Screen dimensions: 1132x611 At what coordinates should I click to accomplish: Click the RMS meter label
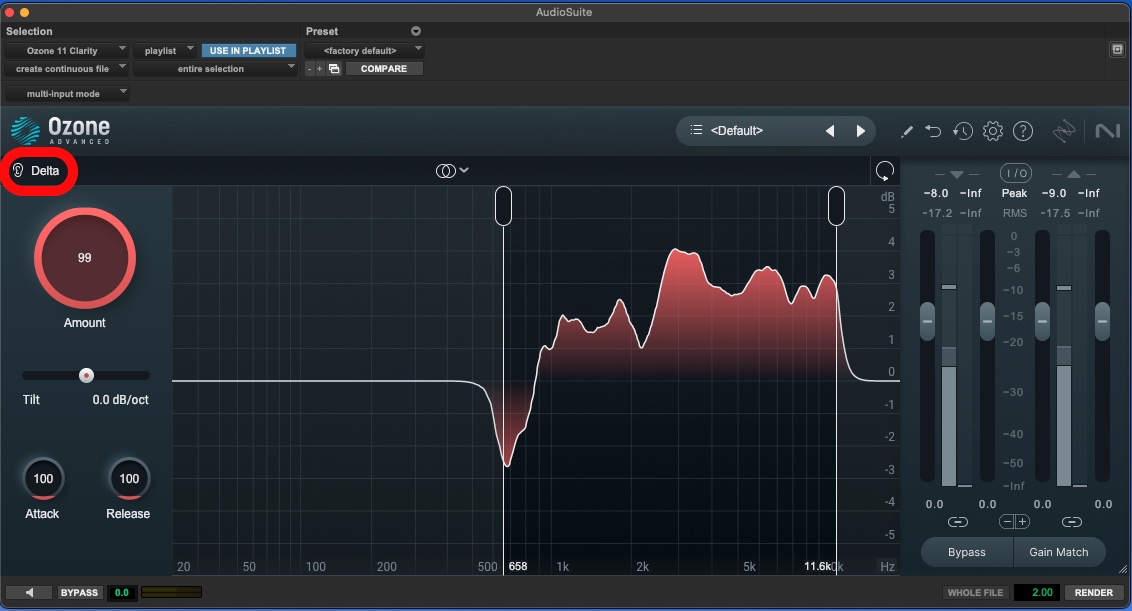click(1014, 213)
